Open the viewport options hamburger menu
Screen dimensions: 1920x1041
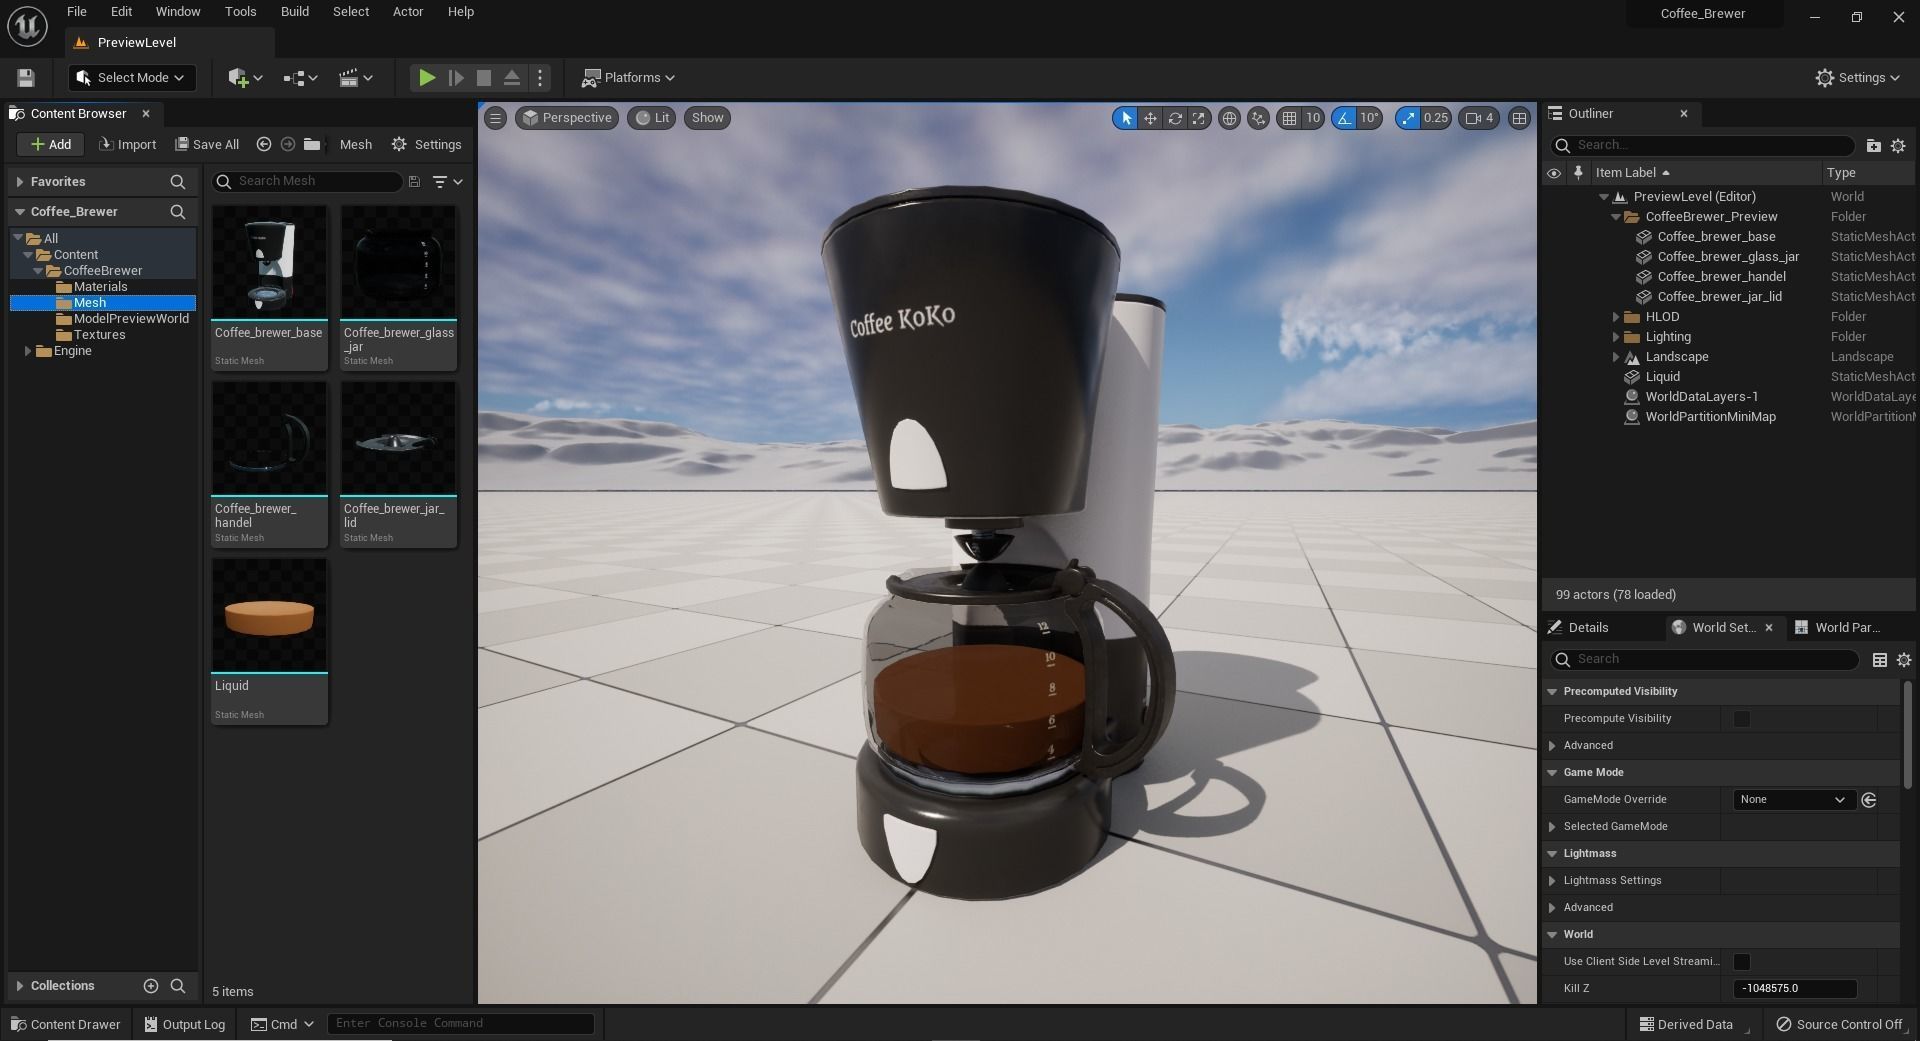(x=495, y=118)
